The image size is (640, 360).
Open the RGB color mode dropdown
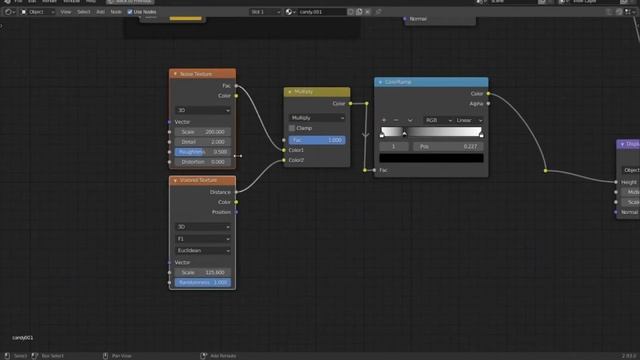click(438, 120)
